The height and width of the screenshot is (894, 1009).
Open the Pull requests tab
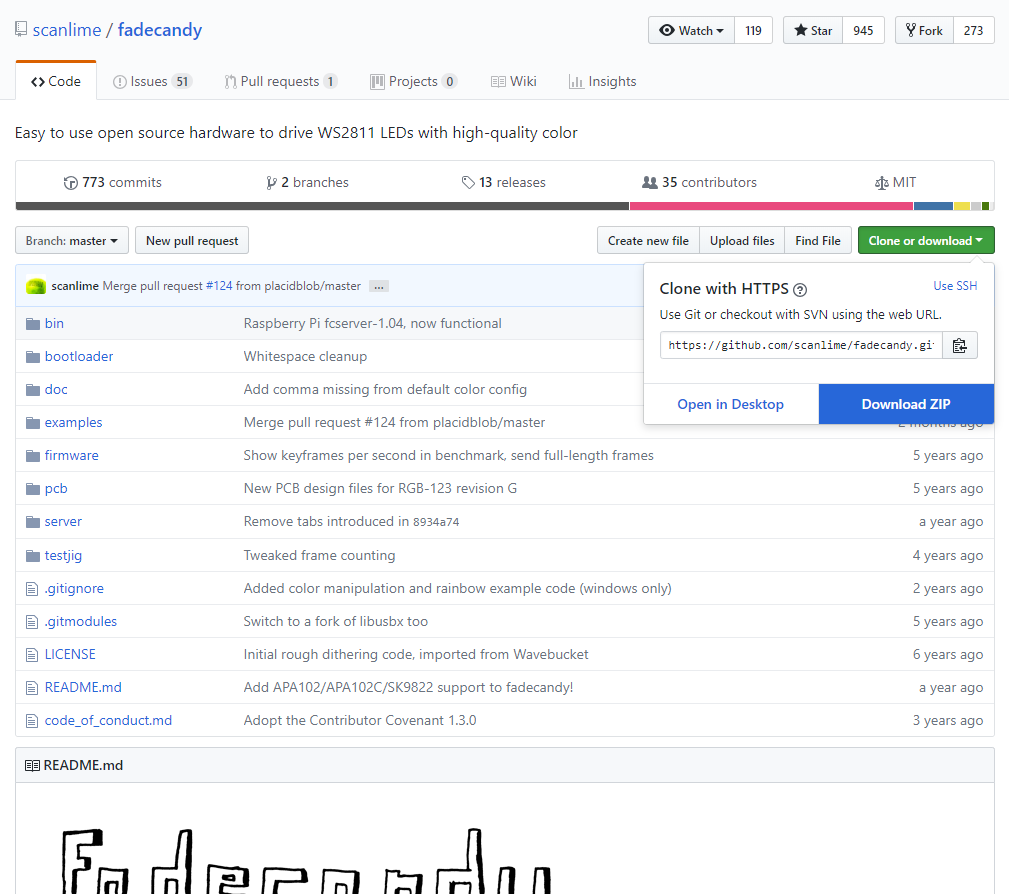(281, 82)
